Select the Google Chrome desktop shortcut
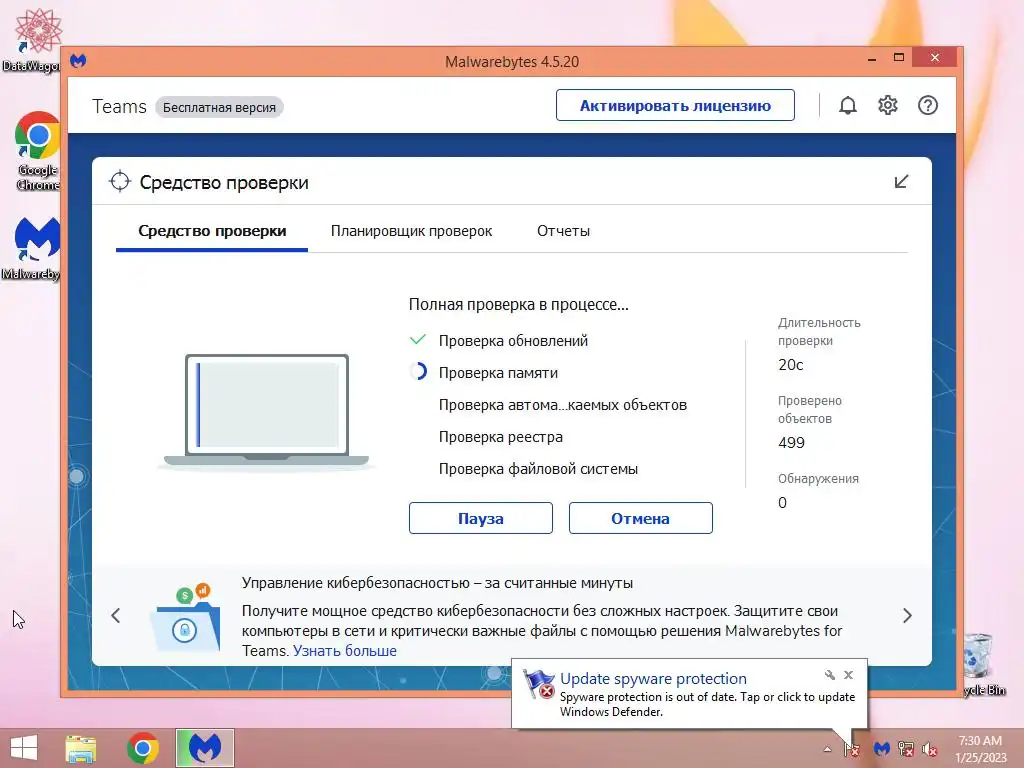Screen dimensions: 1024x768 (x=37, y=152)
